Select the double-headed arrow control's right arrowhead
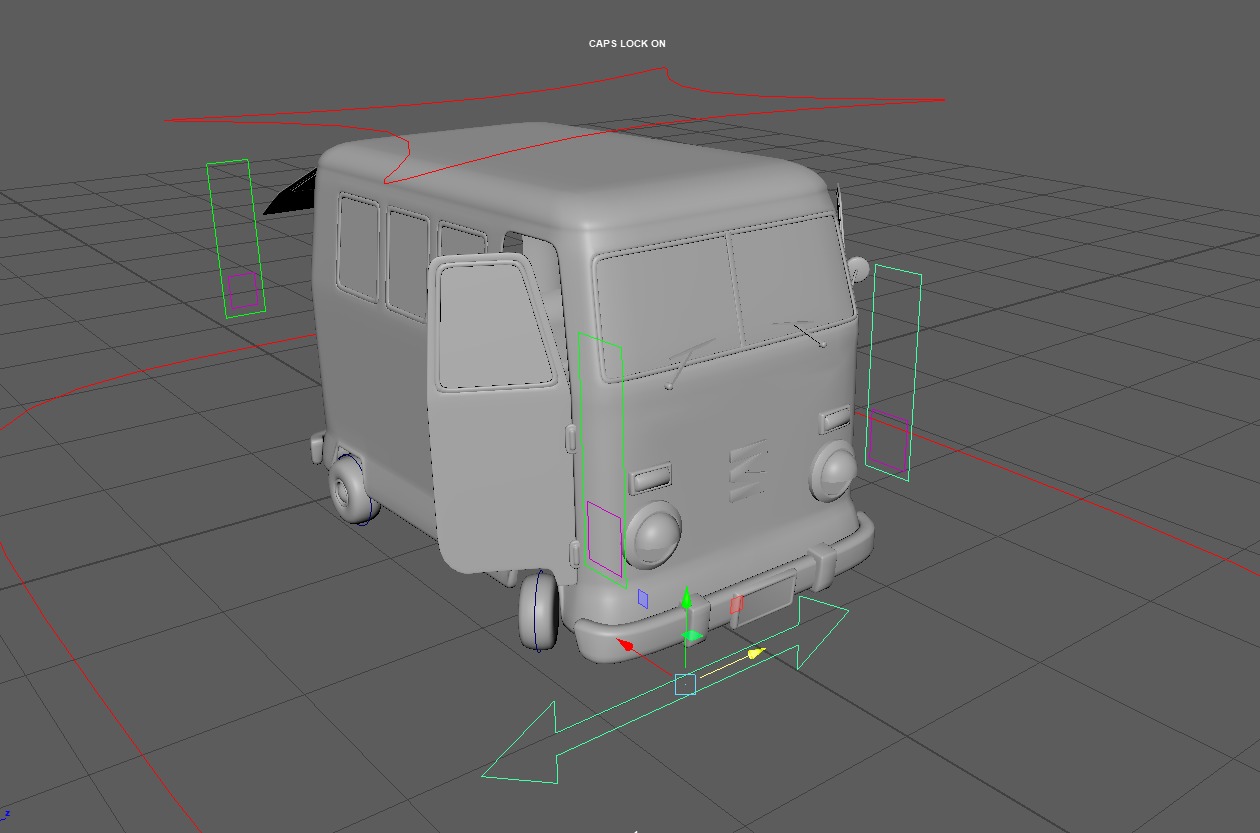The image size is (1260, 833). coord(823,630)
